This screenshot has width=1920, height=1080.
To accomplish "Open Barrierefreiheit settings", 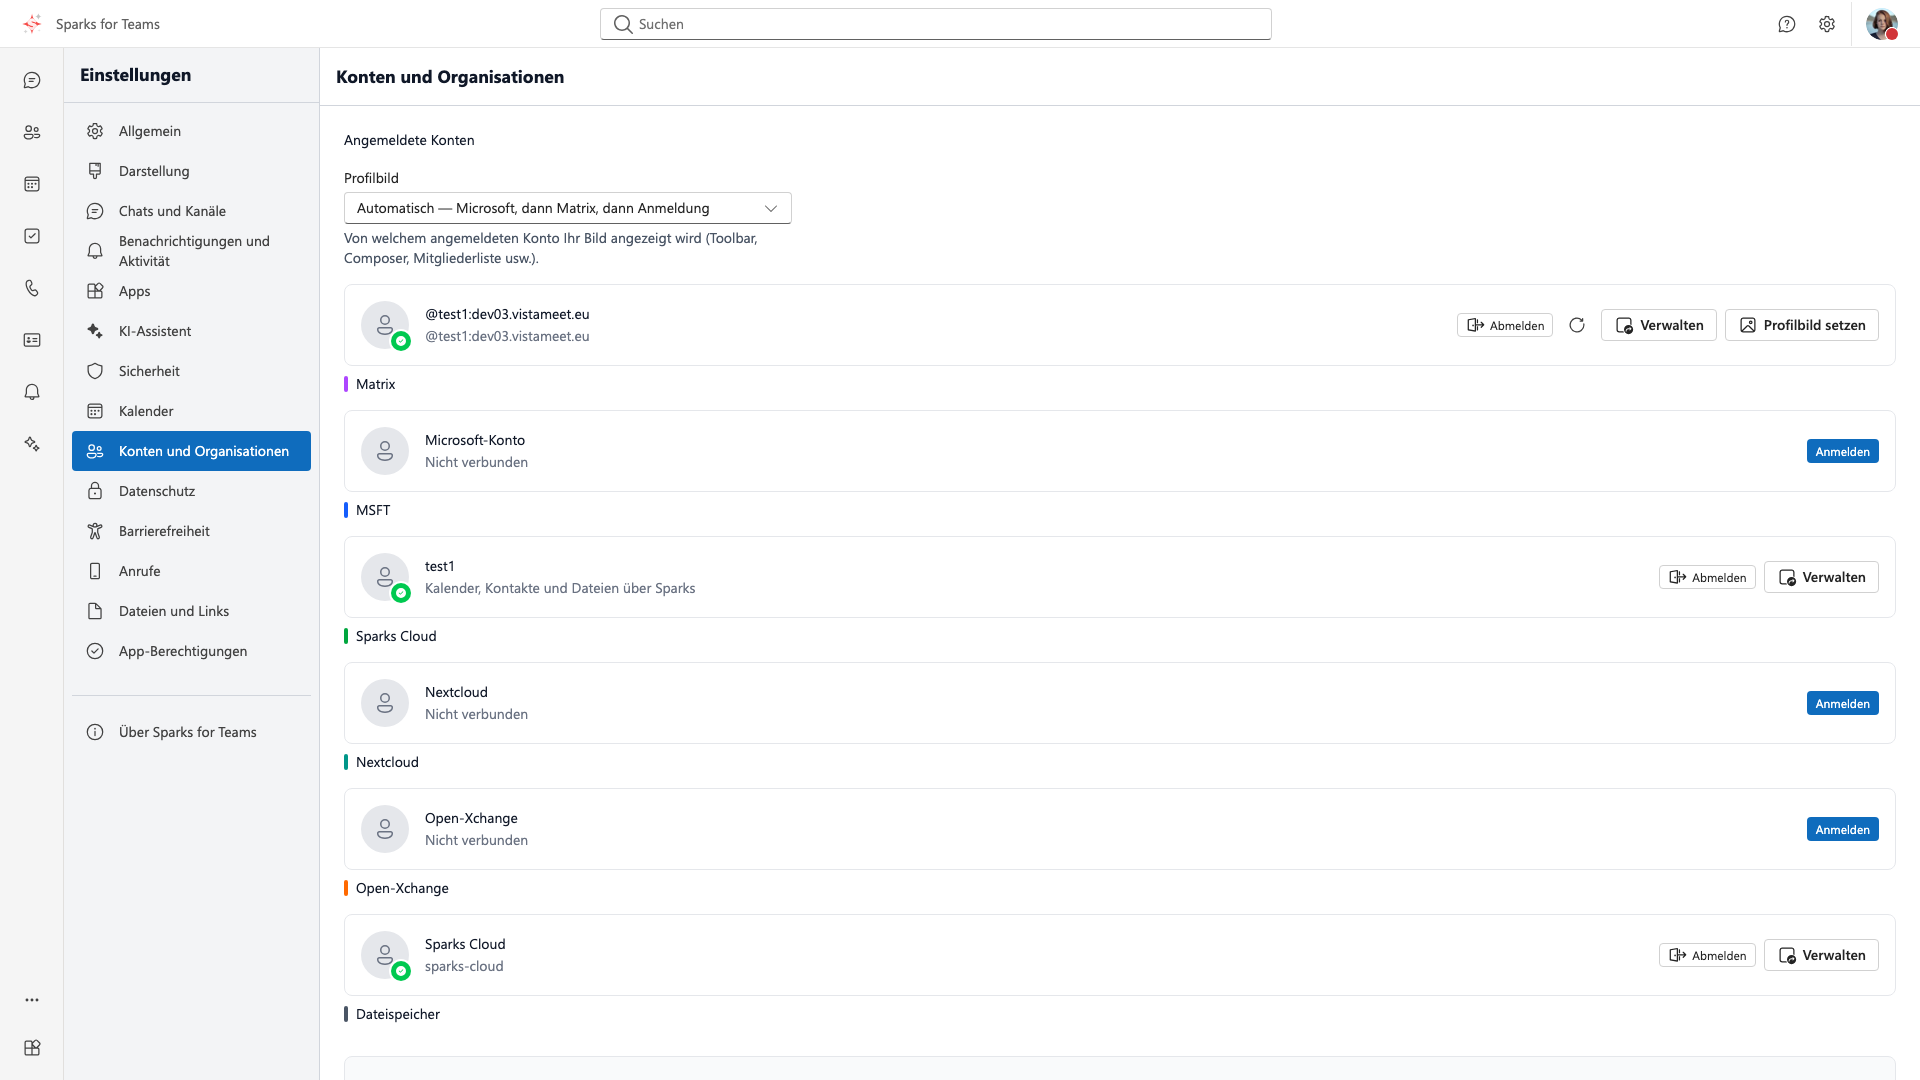I will [191, 531].
